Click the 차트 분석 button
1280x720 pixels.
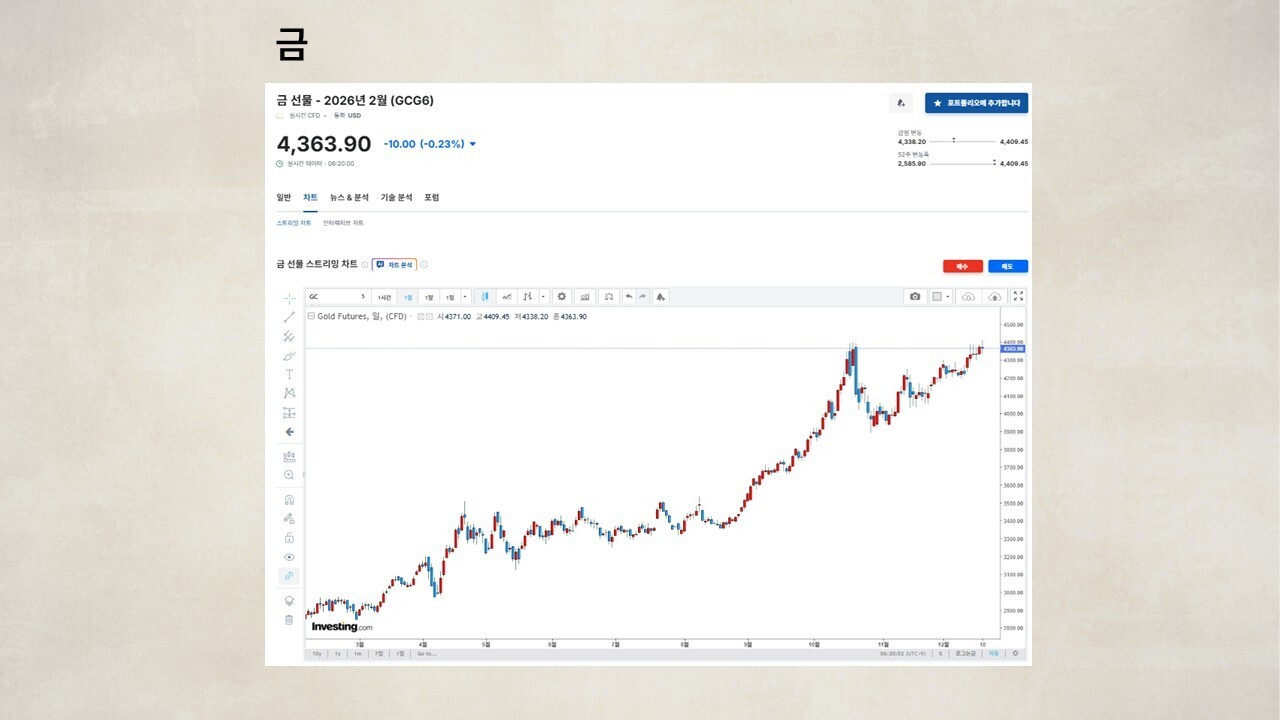pos(394,265)
